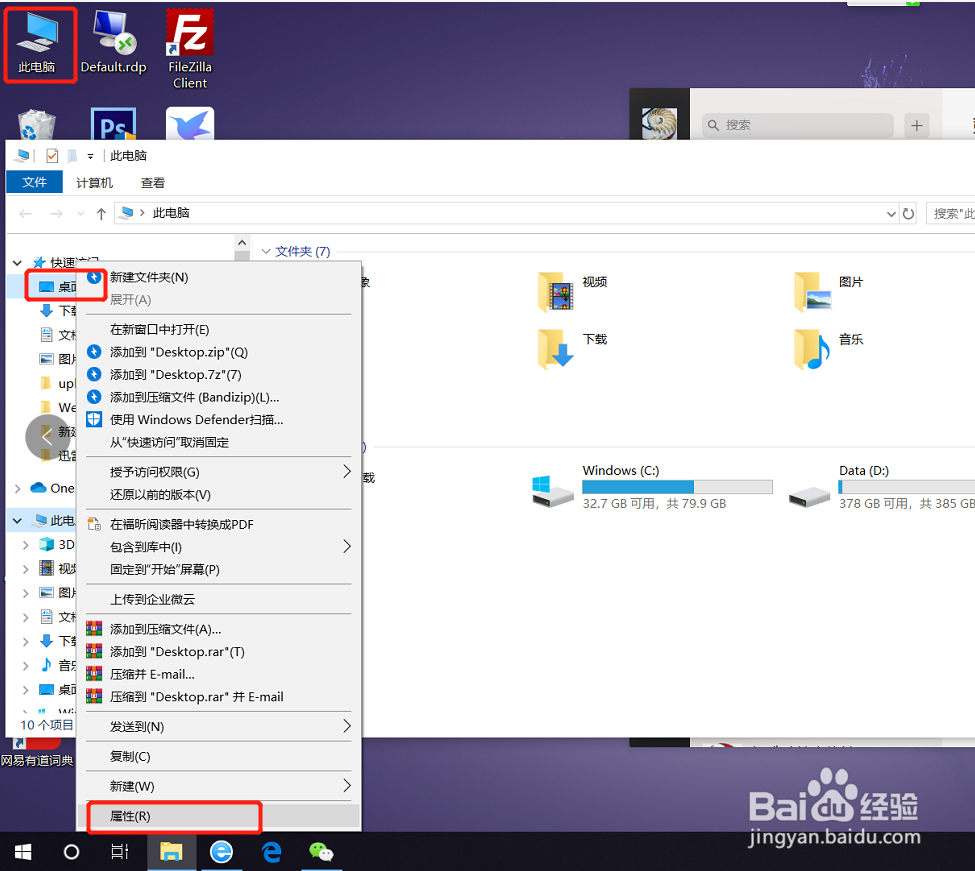This screenshot has width=975, height=871.
Task: Select the Data (D:) drive icon
Action: tap(809, 495)
